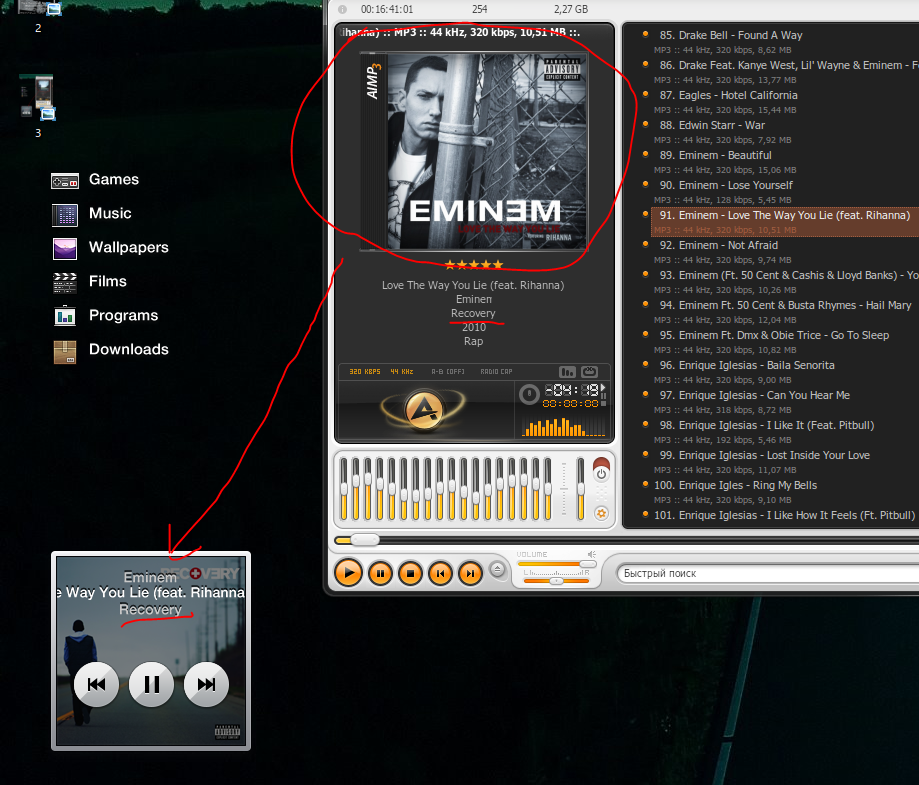Mute sound with the speaker icon

coord(592,554)
